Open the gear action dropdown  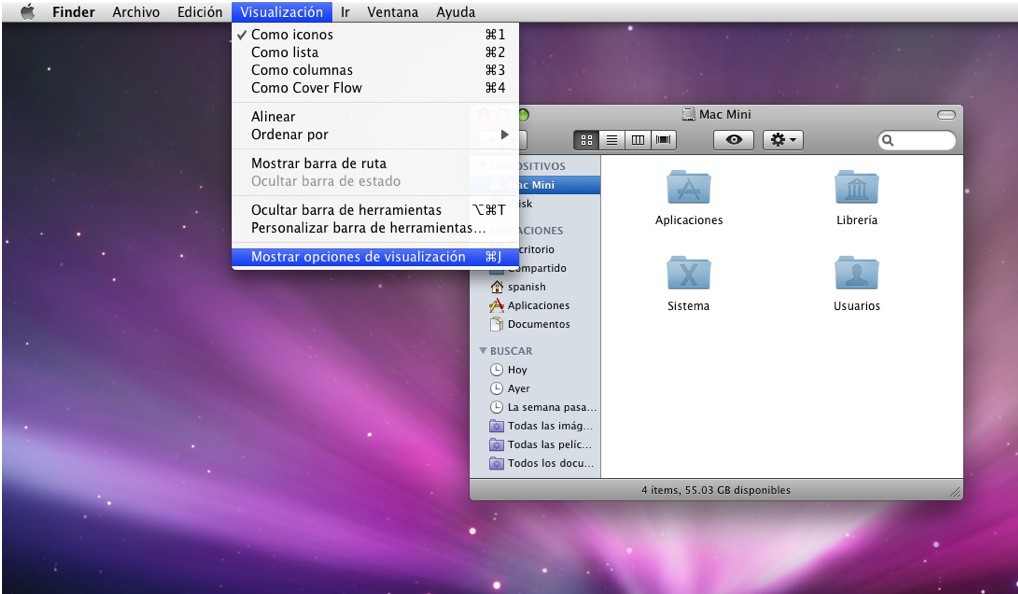[783, 140]
